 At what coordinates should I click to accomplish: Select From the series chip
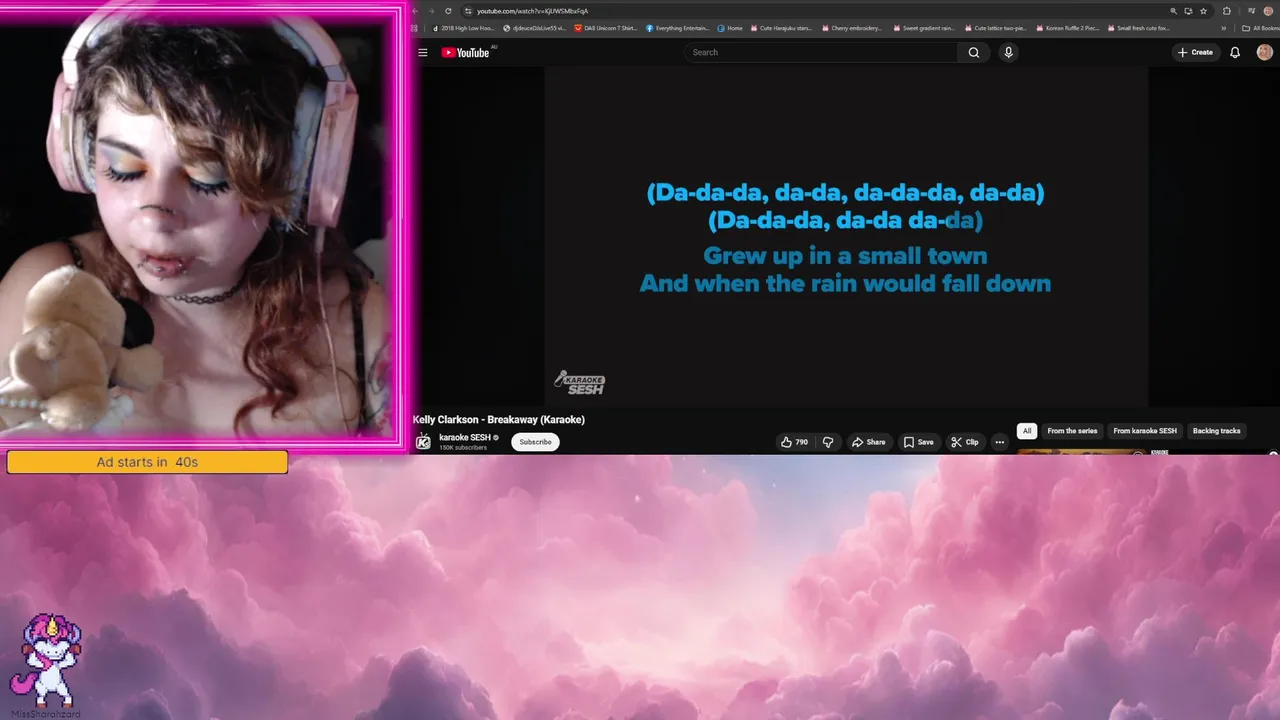tap(1072, 431)
